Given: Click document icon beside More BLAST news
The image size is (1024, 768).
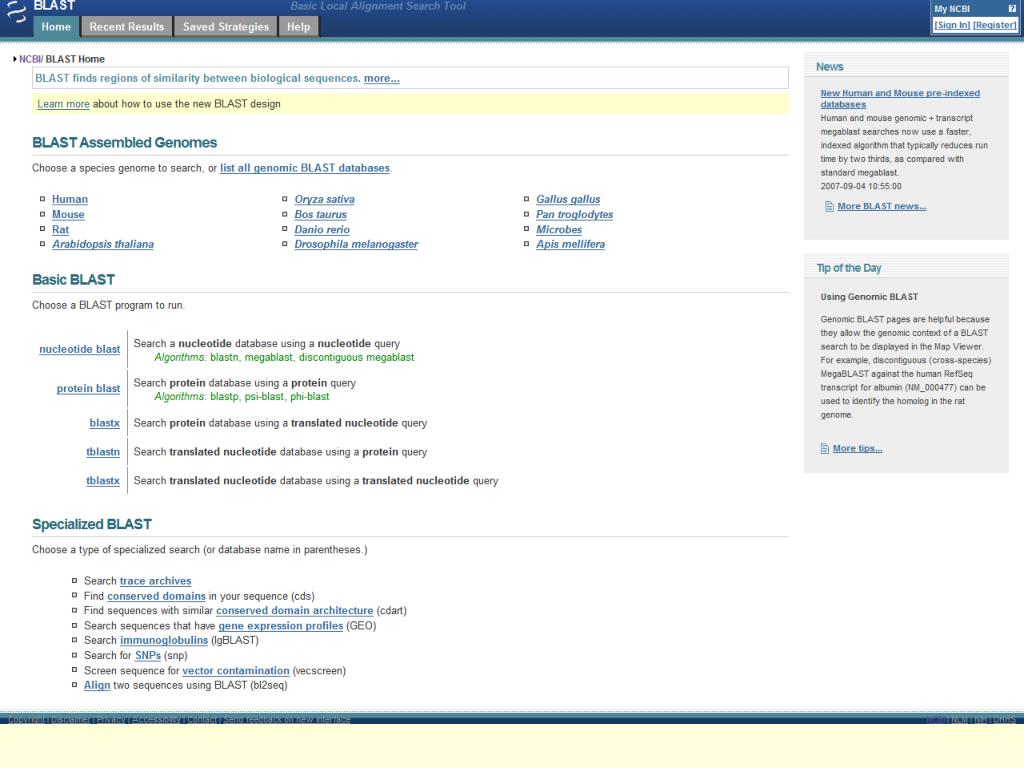Looking at the screenshot, I should [829, 206].
